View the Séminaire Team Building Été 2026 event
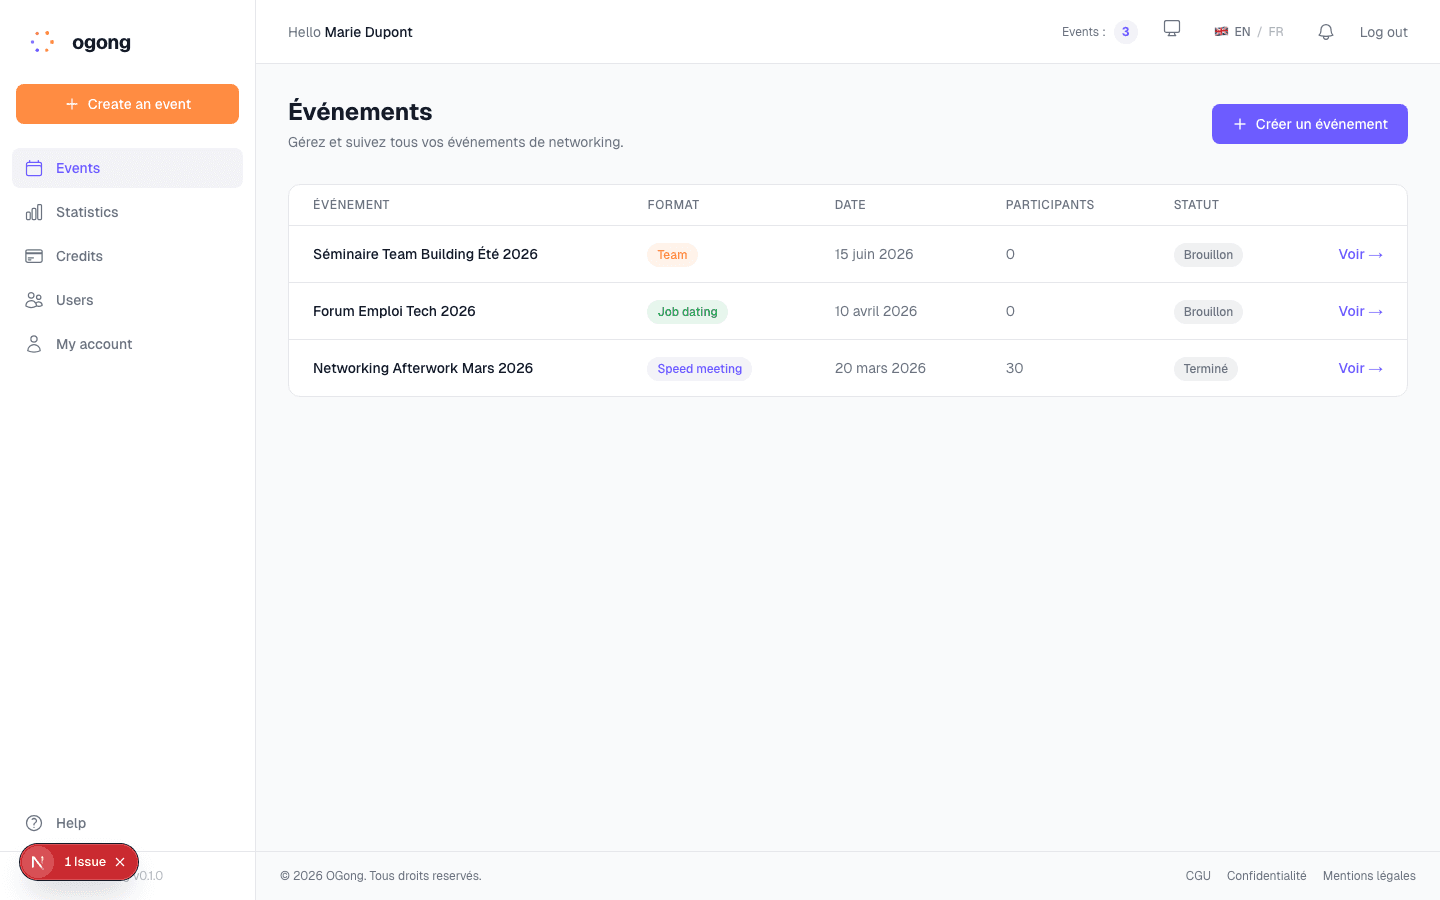 pyautogui.click(x=1360, y=255)
